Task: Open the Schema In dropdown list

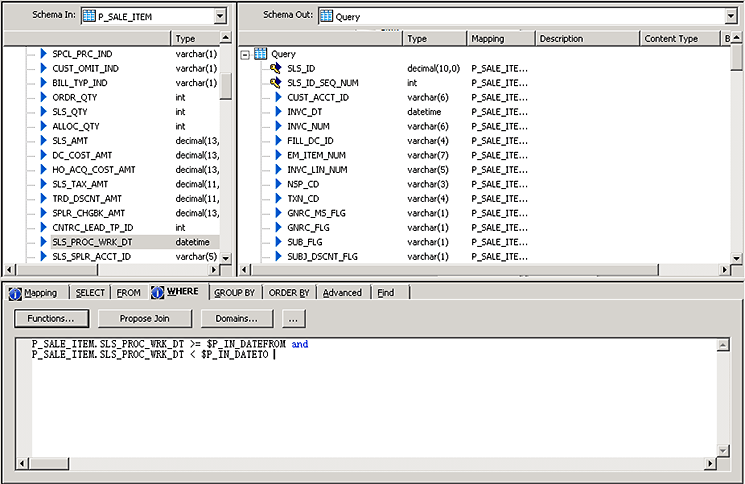Action: pos(220,17)
